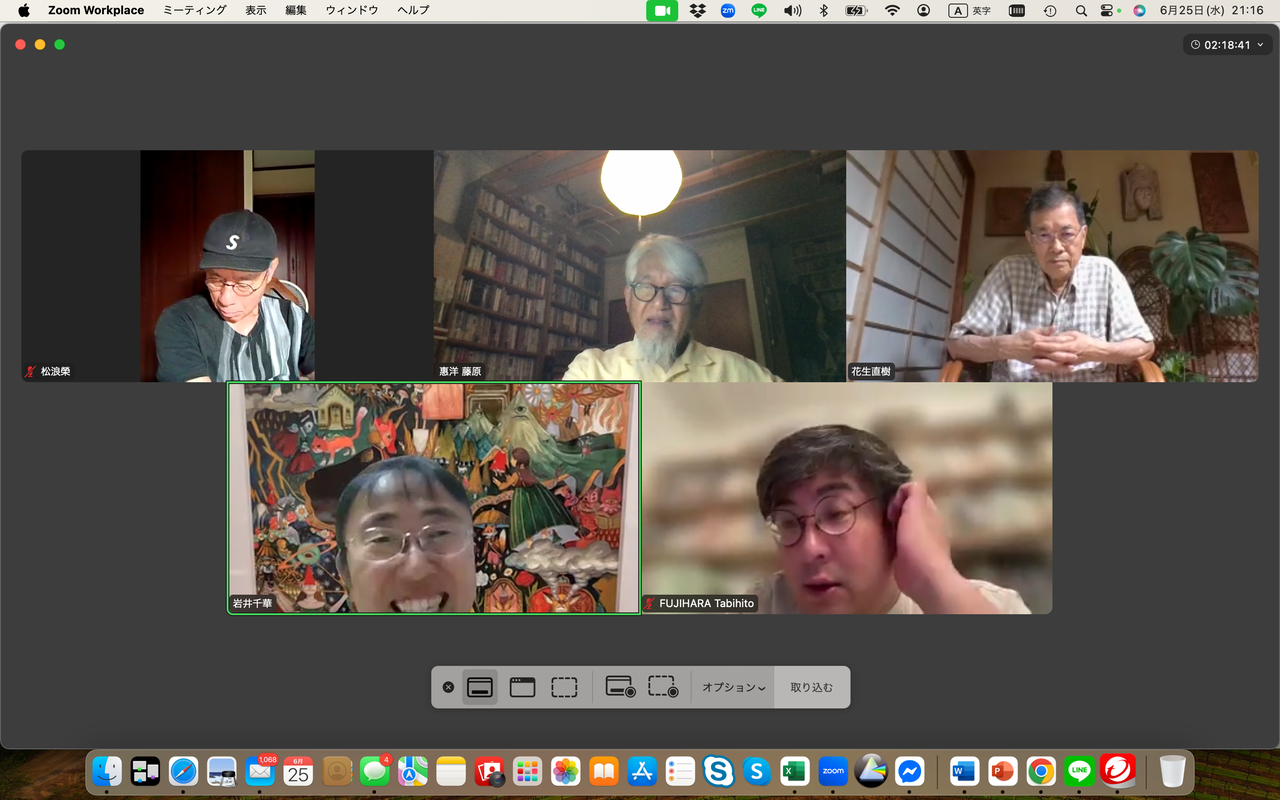Image resolution: width=1280 pixels, height=800 pixels.
Task: Open Spotlight search from menu bar
Action: click(1081, 10)
